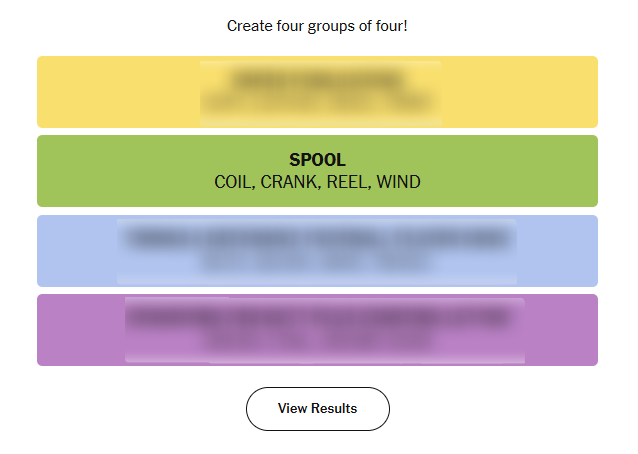
Task: Click the word REEL in green bar
Action: [347, 182]
